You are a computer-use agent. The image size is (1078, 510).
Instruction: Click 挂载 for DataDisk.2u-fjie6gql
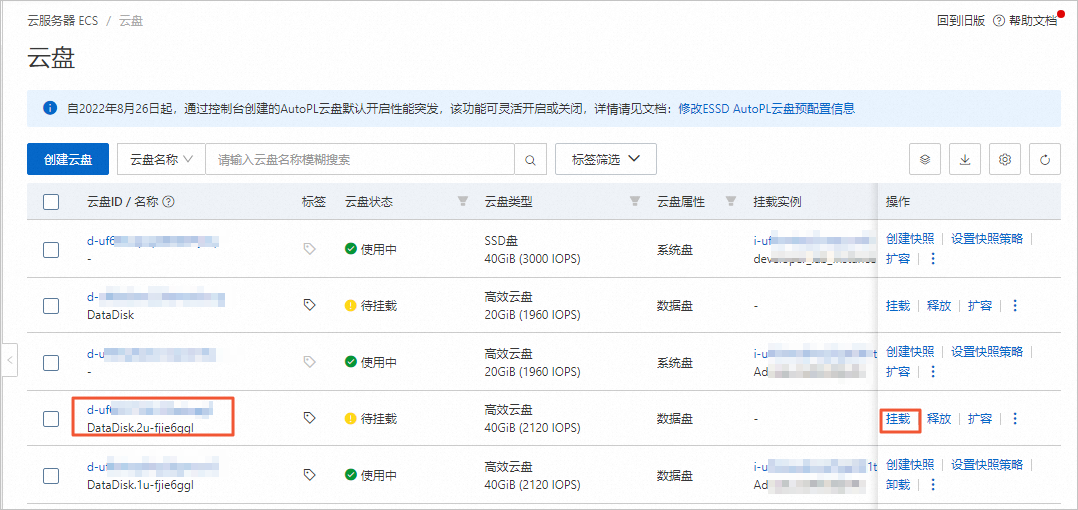899,419
